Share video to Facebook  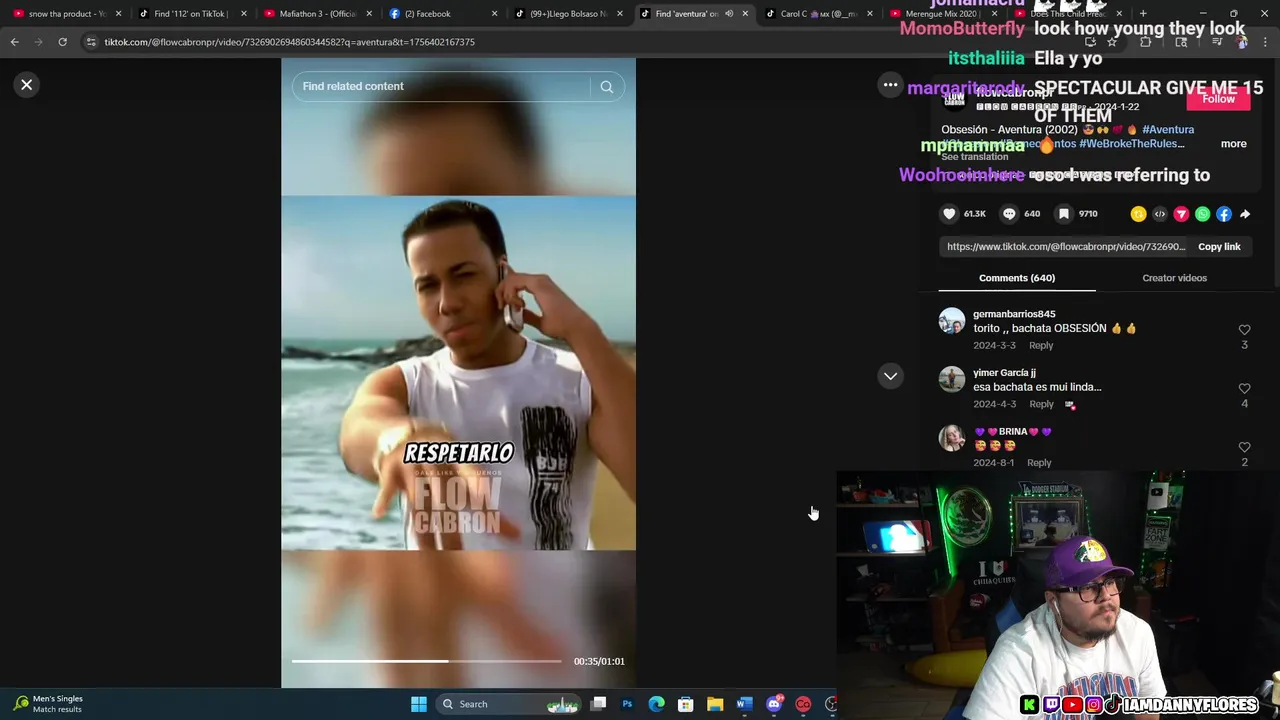pyautogui.click(x=1224, y=214)
